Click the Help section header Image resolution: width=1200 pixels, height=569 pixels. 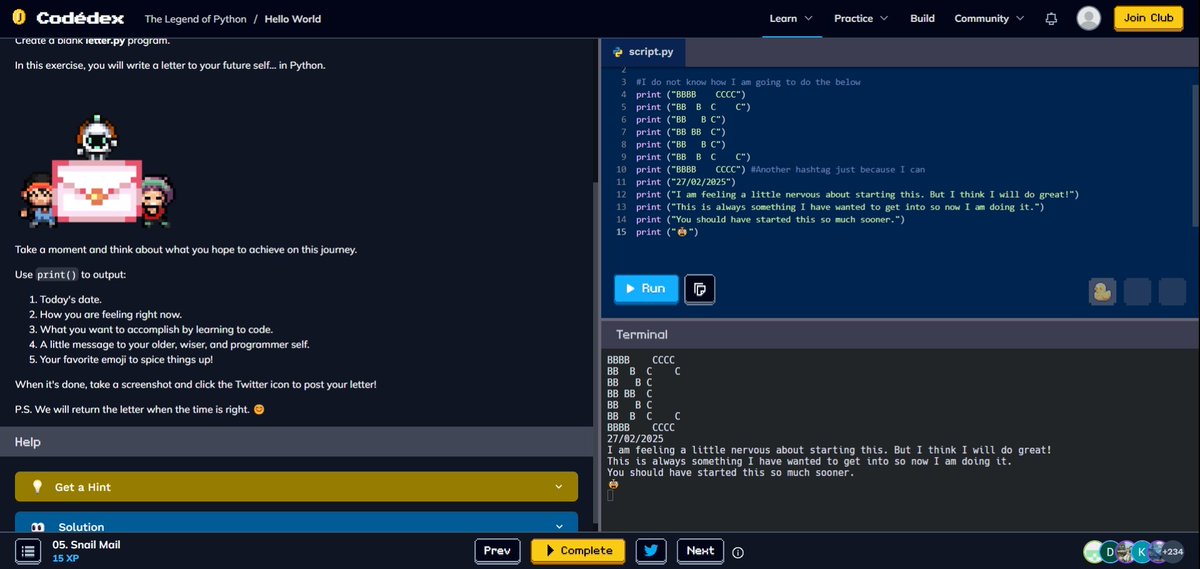click(297, 441)
